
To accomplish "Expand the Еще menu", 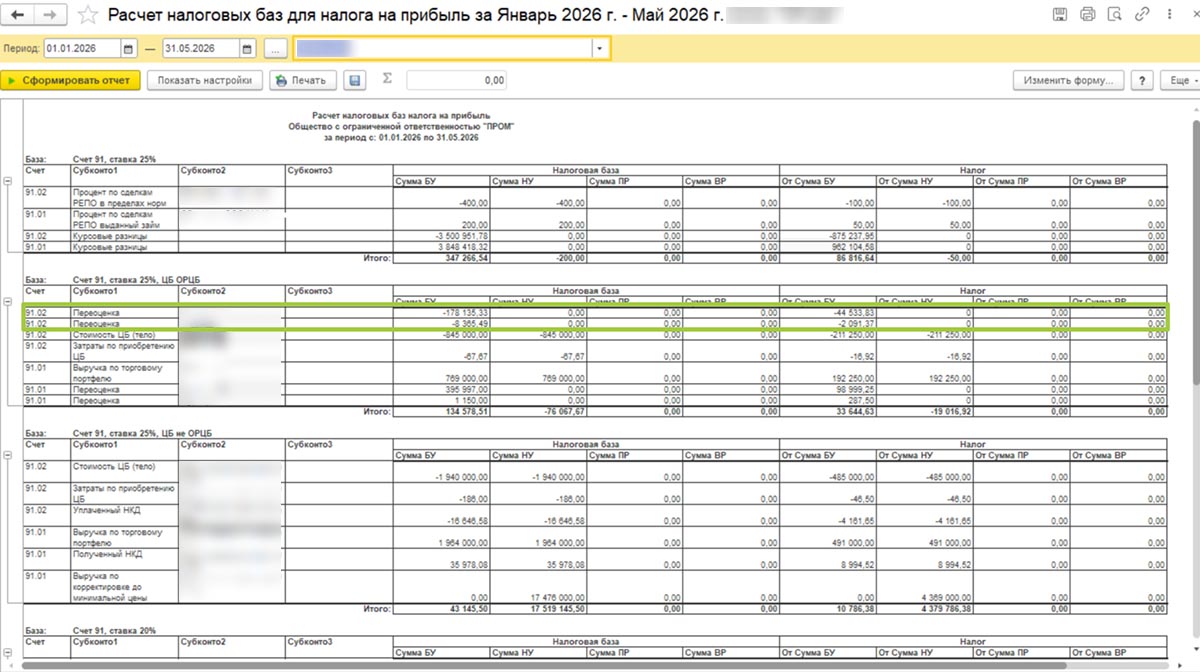I will pos(1181,80).
